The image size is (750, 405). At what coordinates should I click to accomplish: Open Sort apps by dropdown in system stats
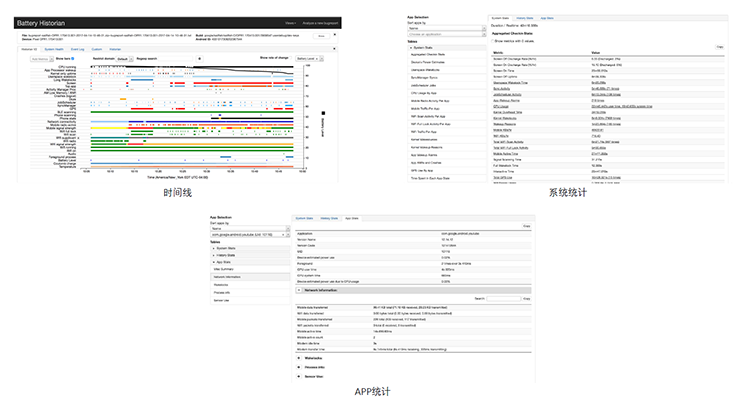pos(446,29)
